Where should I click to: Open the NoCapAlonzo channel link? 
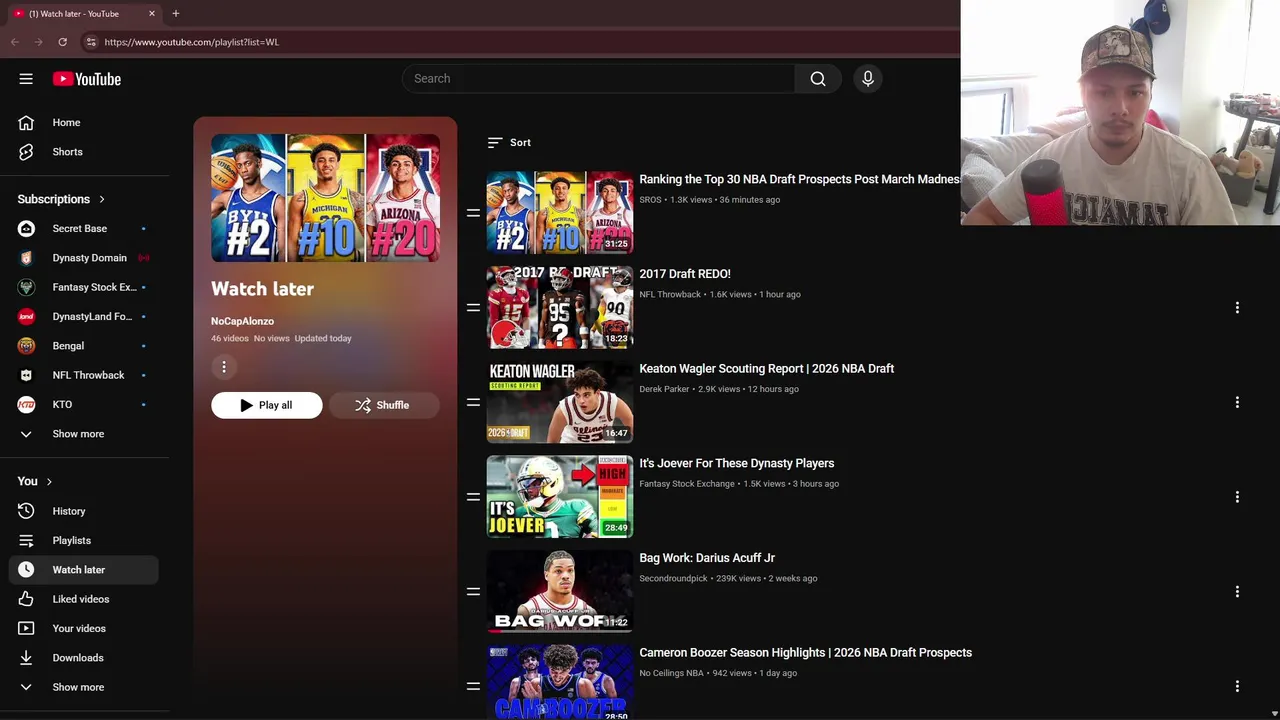[242, 321]
